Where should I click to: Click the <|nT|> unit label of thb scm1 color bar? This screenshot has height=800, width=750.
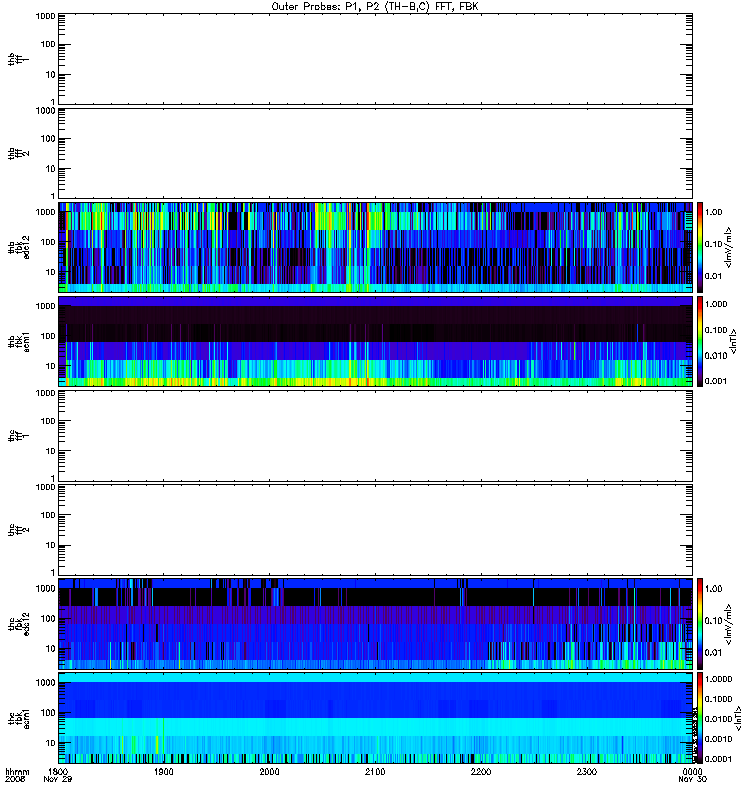tap(734, 341)
